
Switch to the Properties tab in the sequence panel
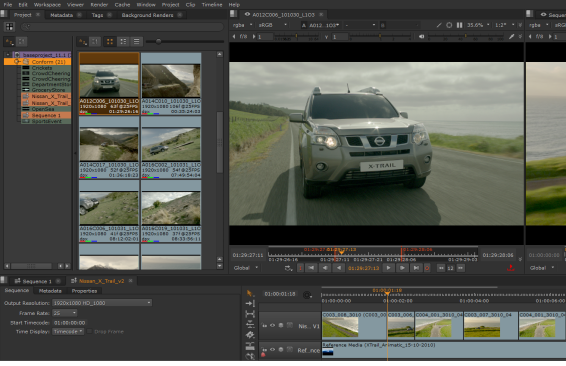pos(84,291)
